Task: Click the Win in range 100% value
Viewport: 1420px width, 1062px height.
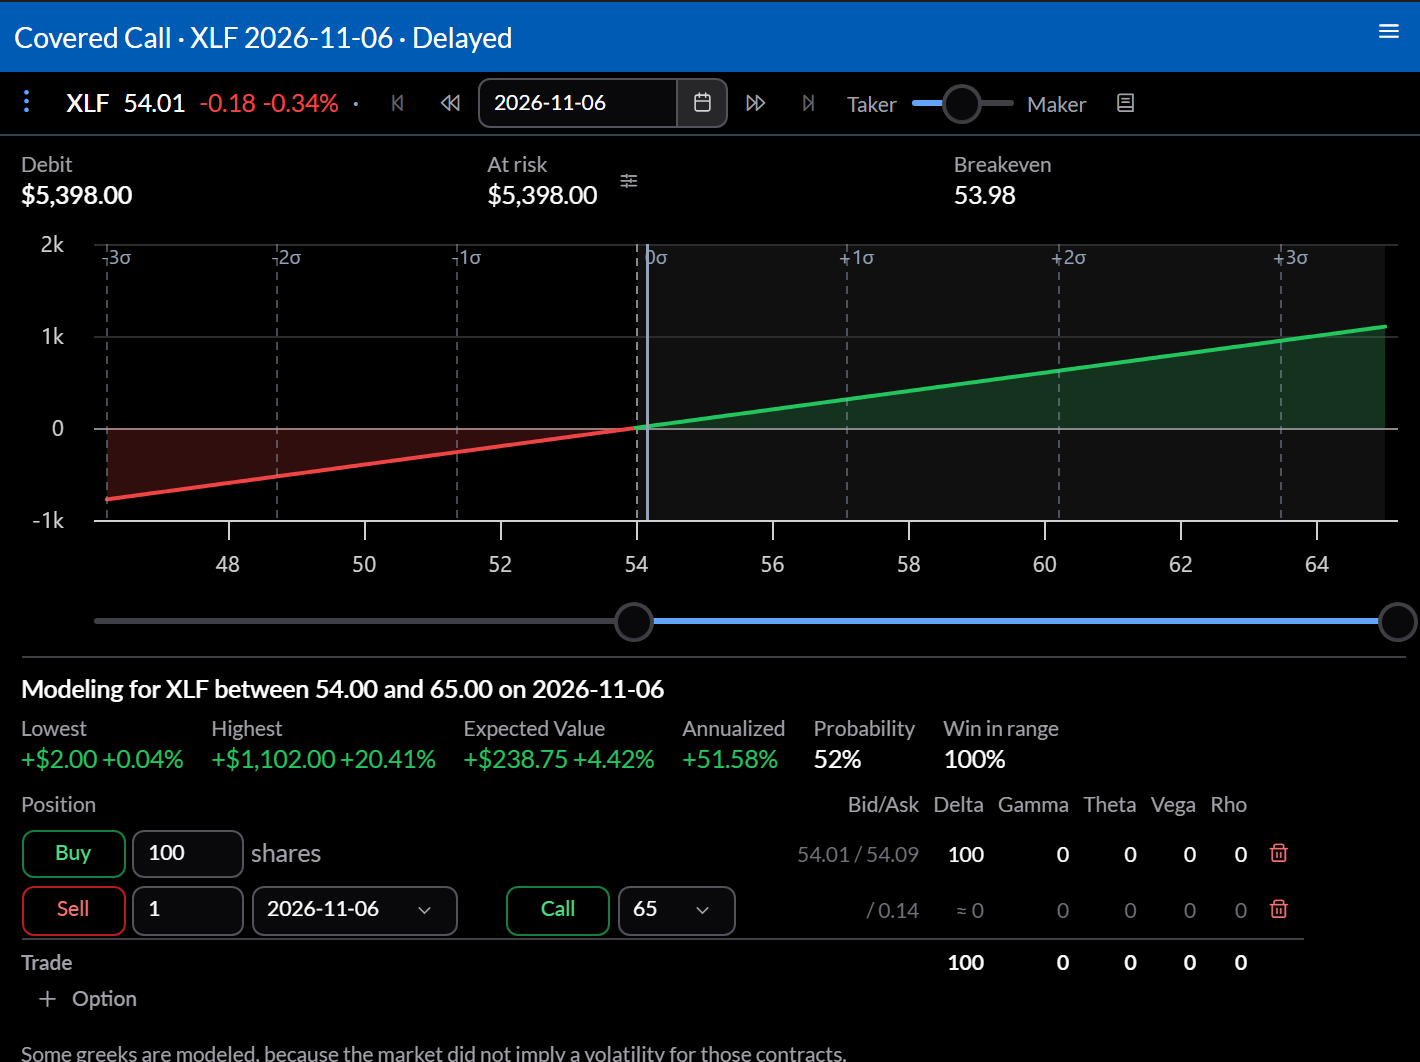Action: [x=975, y=760]
